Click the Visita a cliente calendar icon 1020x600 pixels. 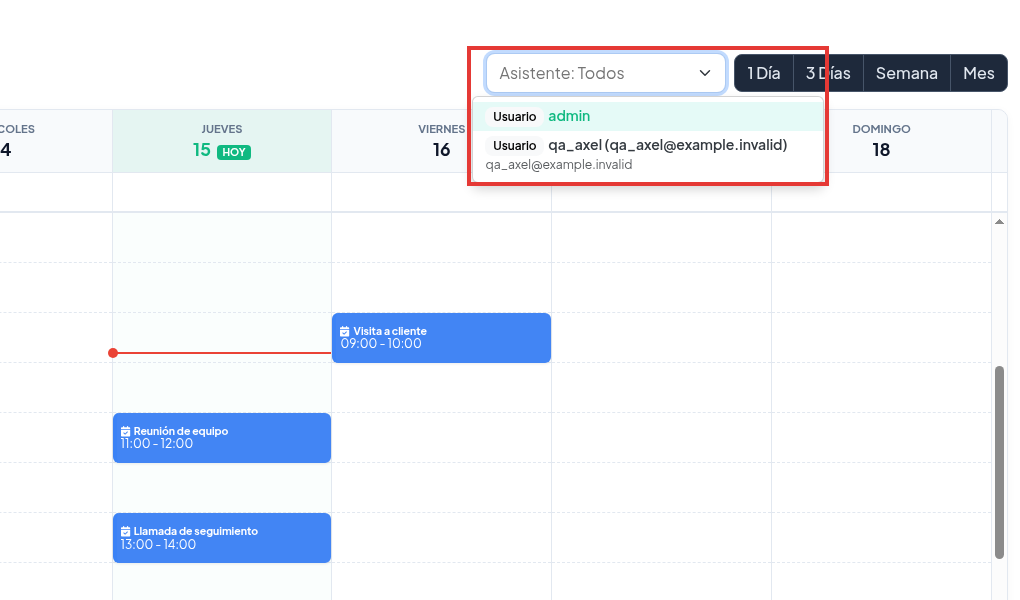[345, 331]
